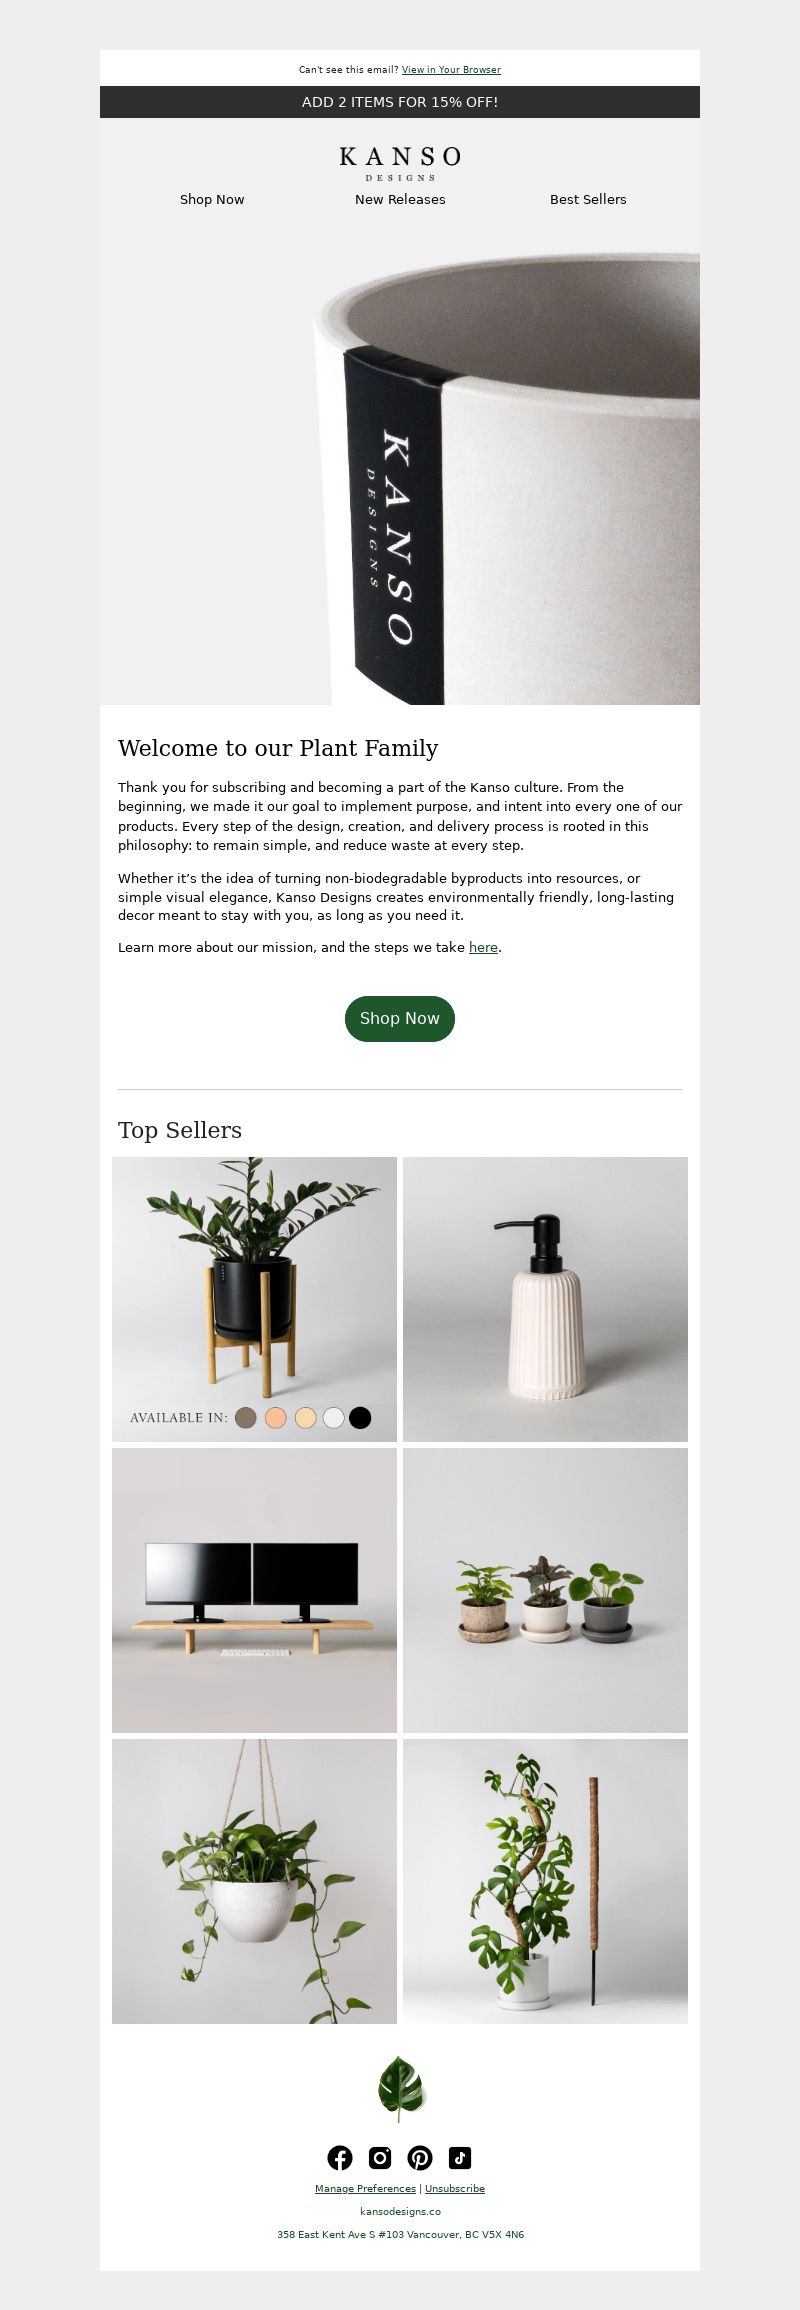Viewport: 800px width, 2310px height.
Task: Open the dual monitor stand product image
Action: point(254,1590)
